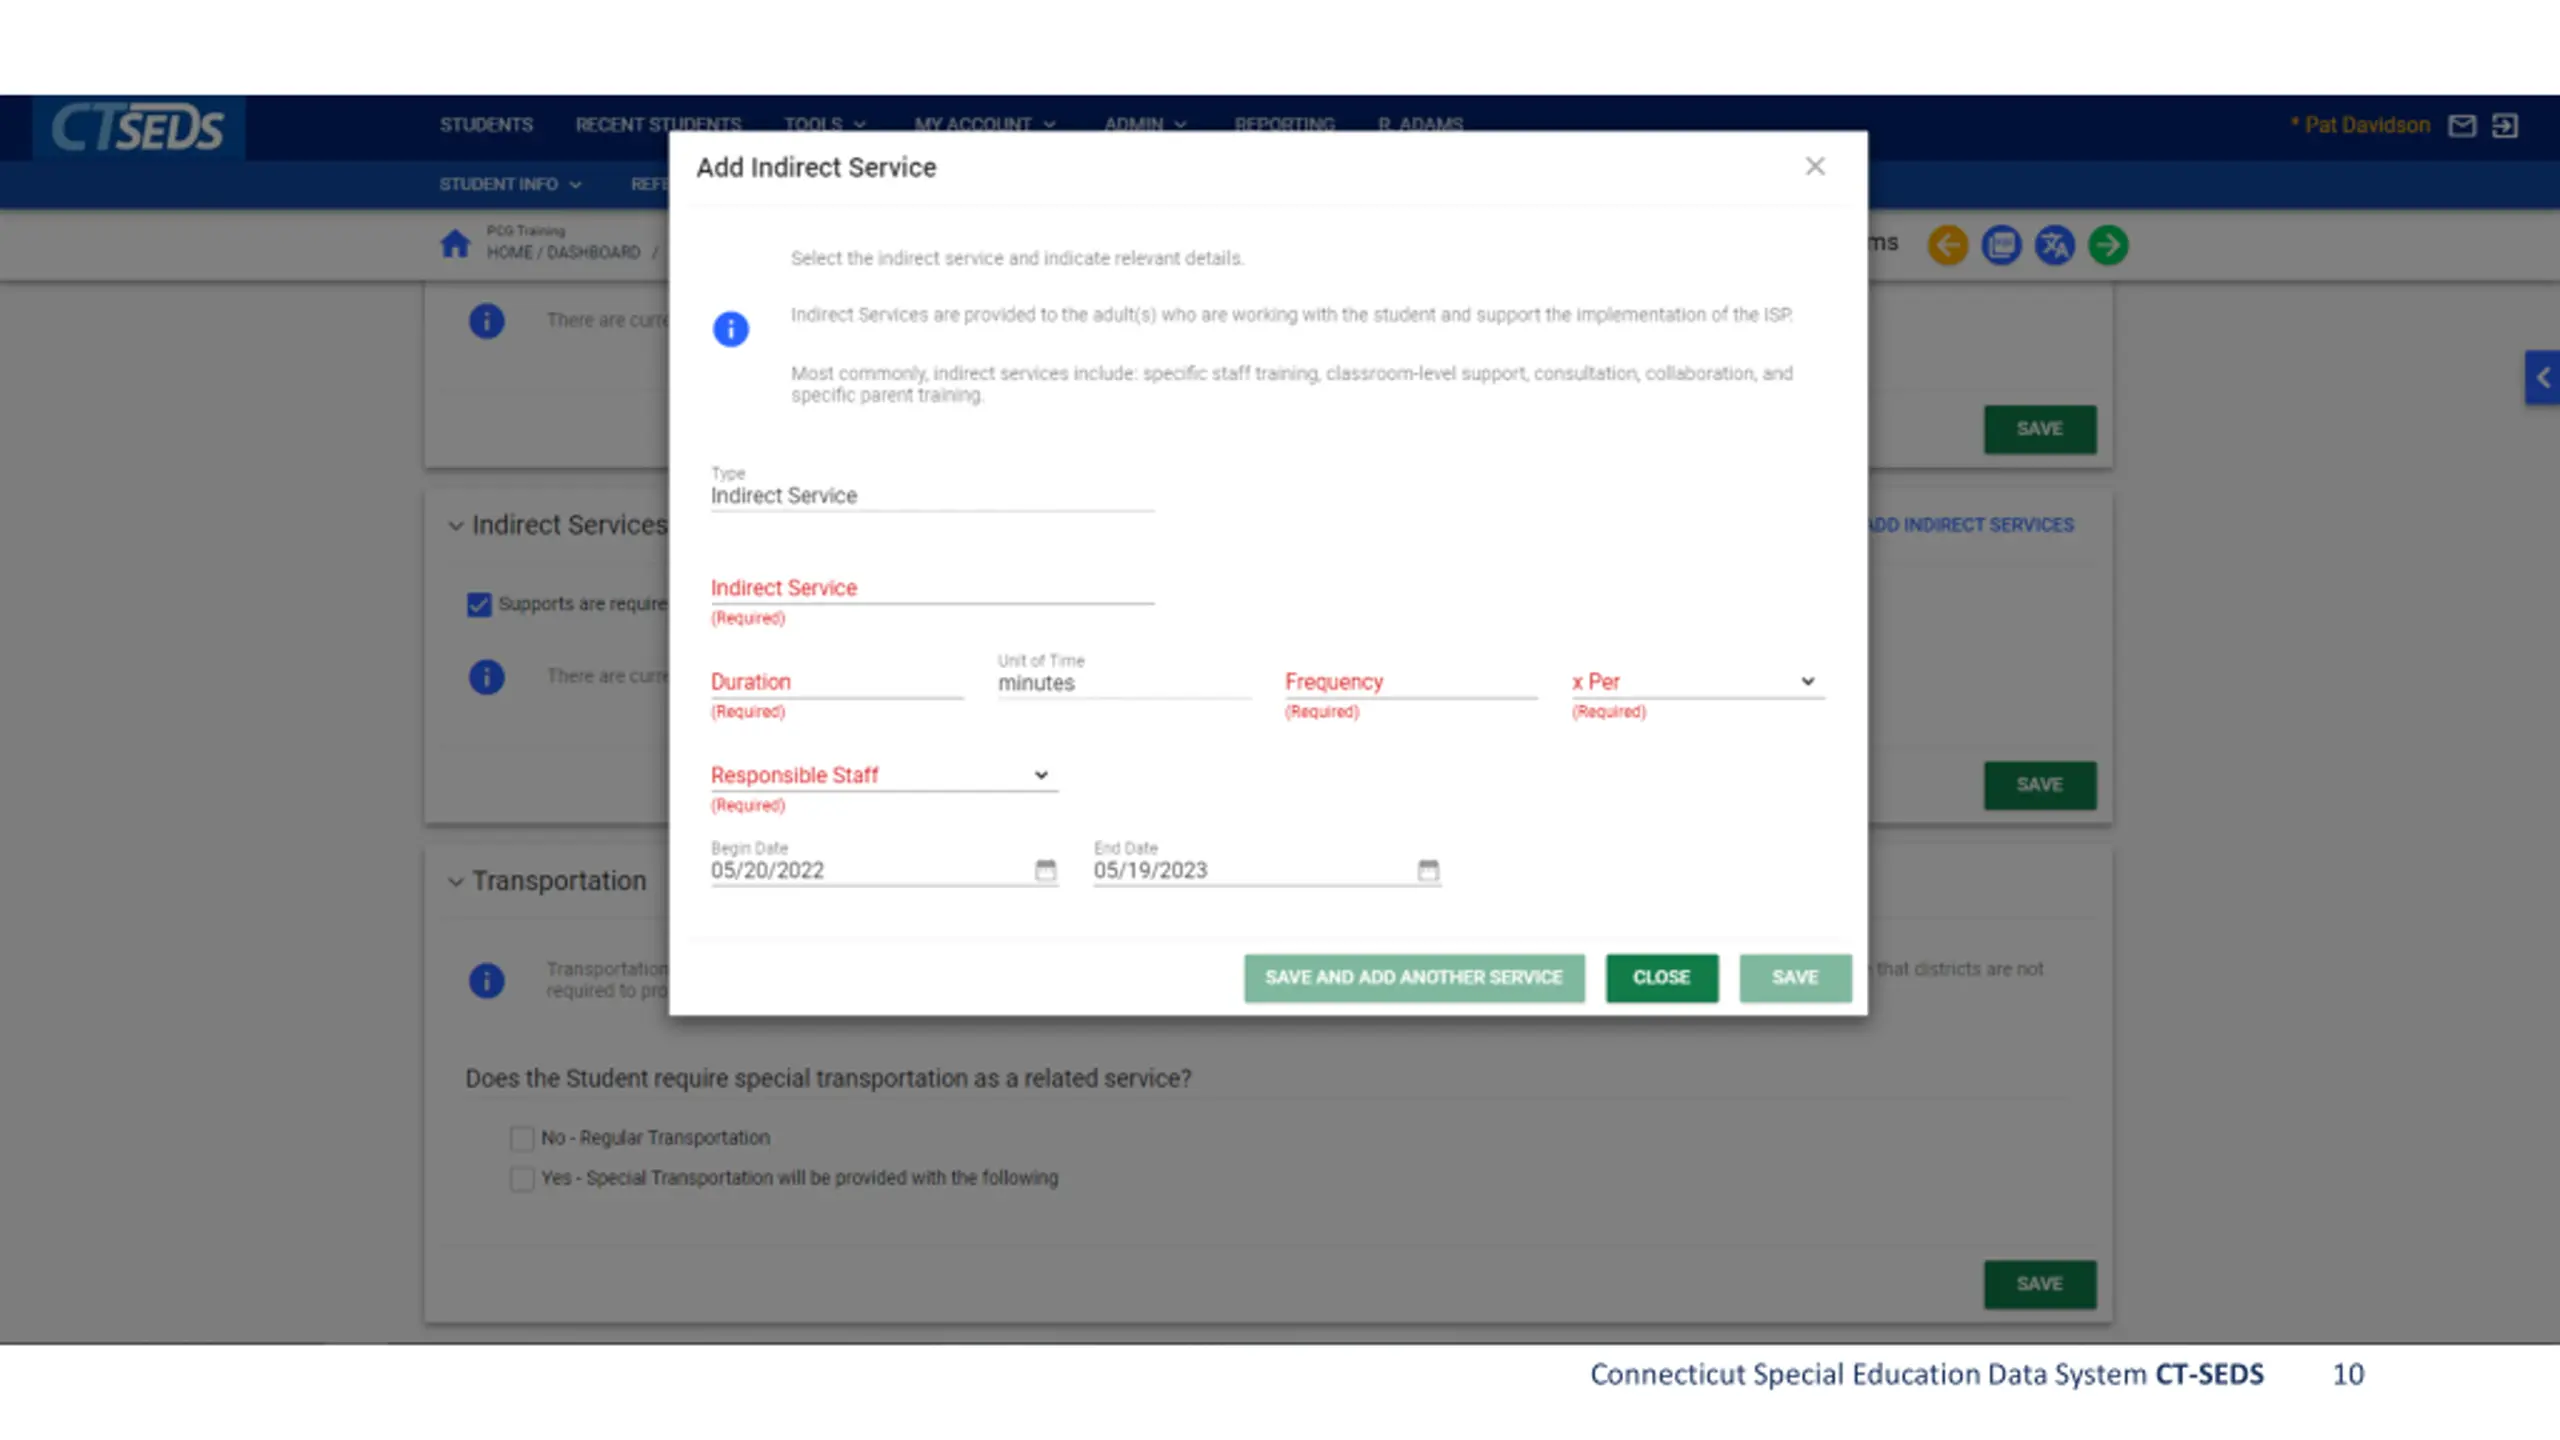This screenshot has height=1440, width=2560.
Task: Collapse the Transportation section
Action: pyautogui.click(x=456, y=881)
